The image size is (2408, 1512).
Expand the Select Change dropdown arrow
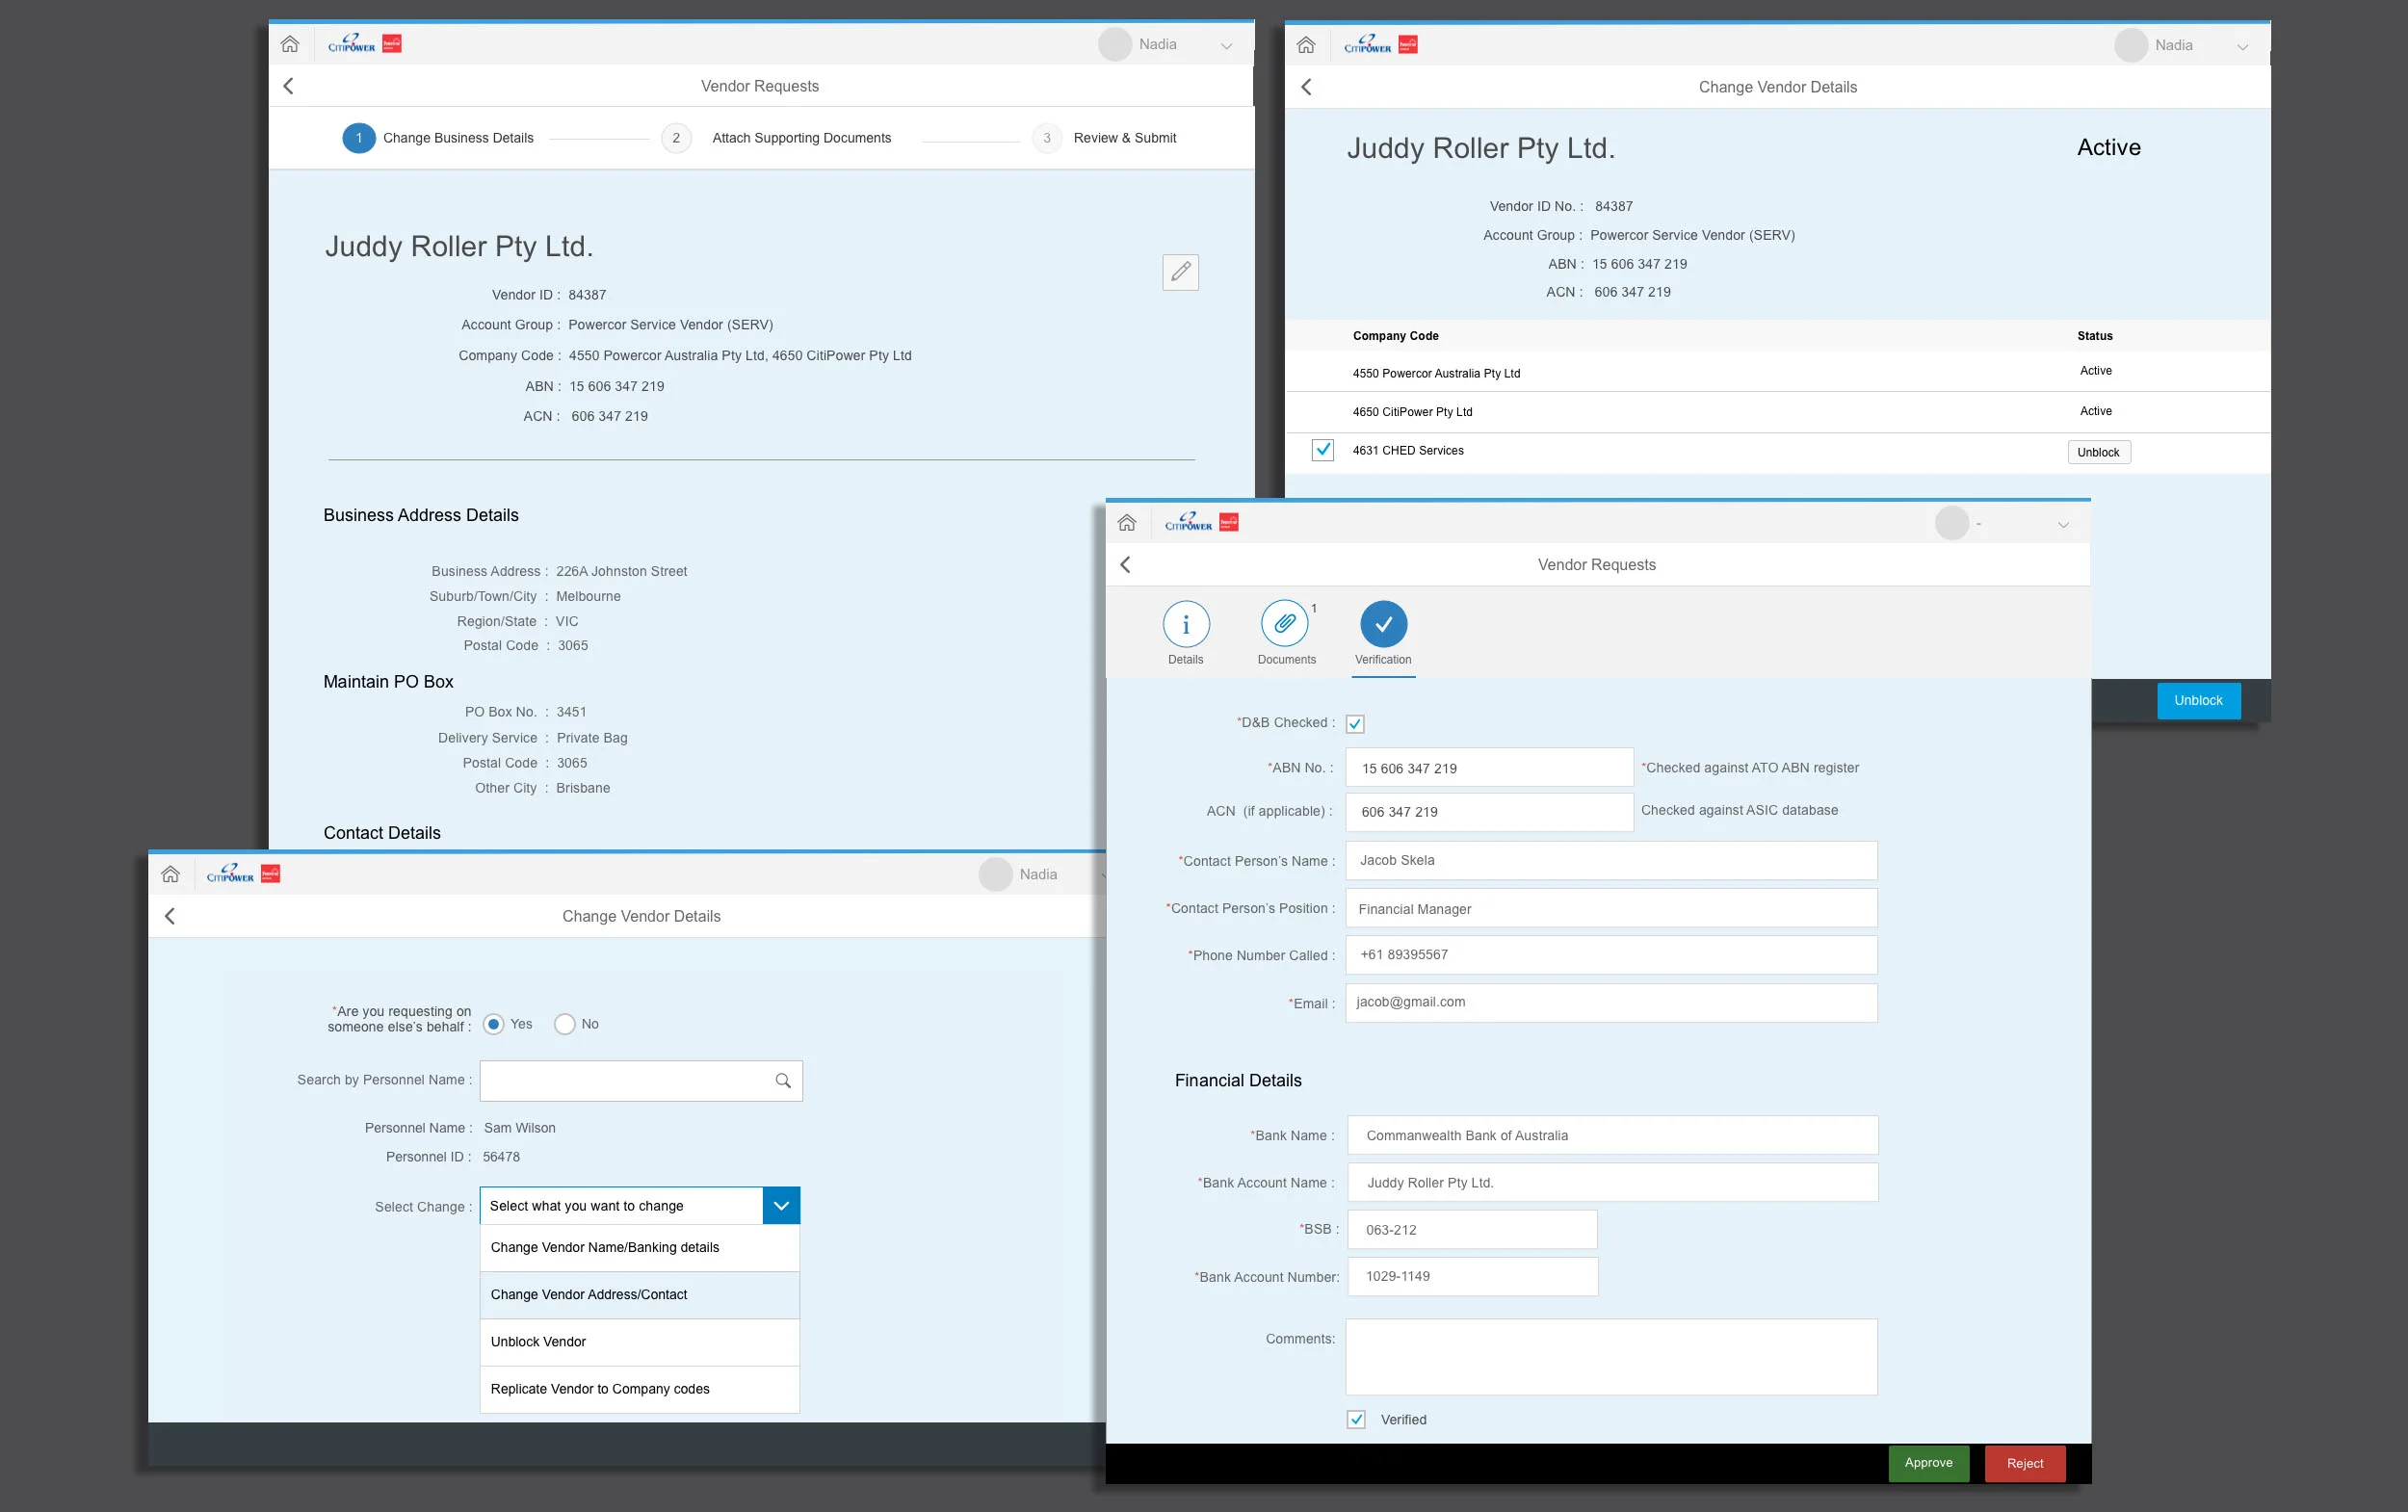(781, 1206)
